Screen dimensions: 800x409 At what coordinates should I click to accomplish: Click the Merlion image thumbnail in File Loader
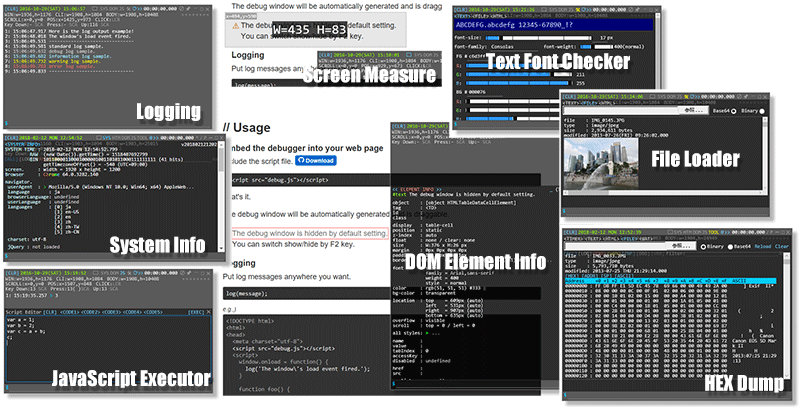click(601, 164)
